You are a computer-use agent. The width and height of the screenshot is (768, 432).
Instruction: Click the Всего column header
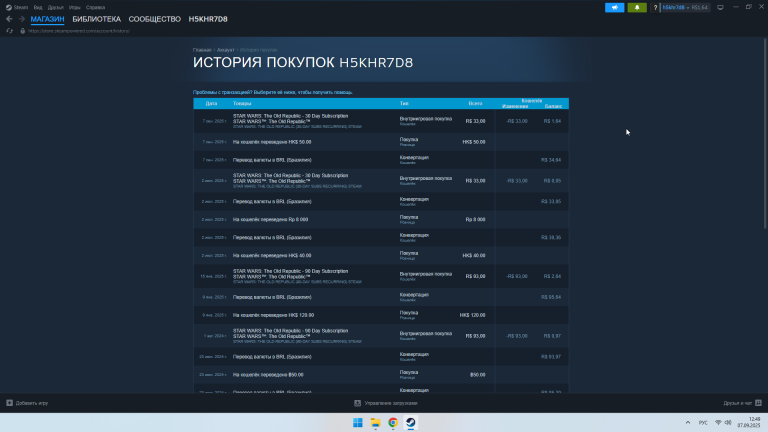[475, 103]
